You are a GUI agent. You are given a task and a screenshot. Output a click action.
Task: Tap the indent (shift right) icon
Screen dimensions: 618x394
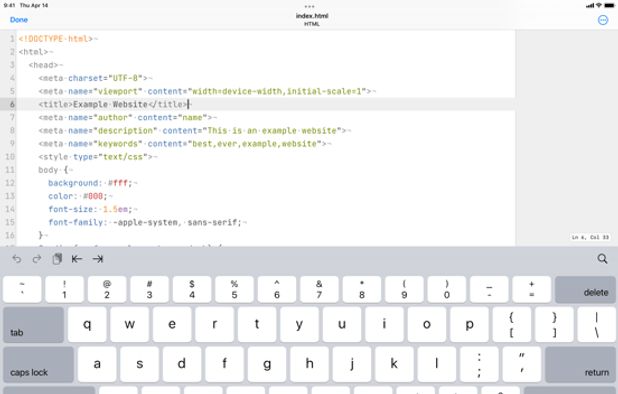tap(98, 259)
